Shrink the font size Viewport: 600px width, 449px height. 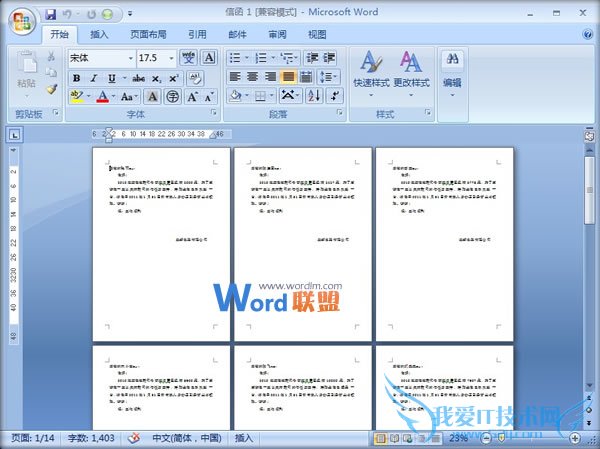[x=209, y=96]
